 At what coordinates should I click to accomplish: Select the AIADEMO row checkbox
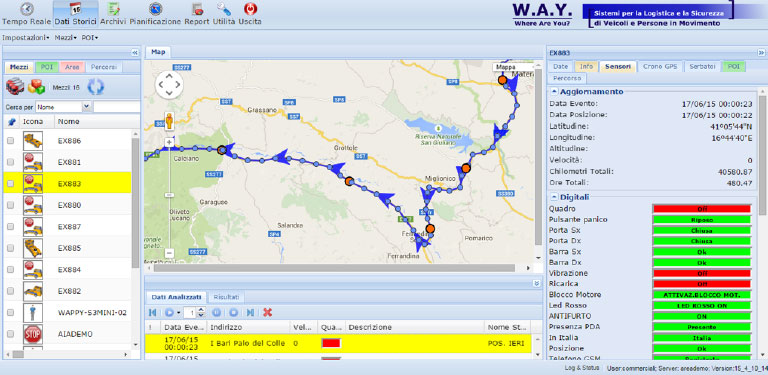11,334
